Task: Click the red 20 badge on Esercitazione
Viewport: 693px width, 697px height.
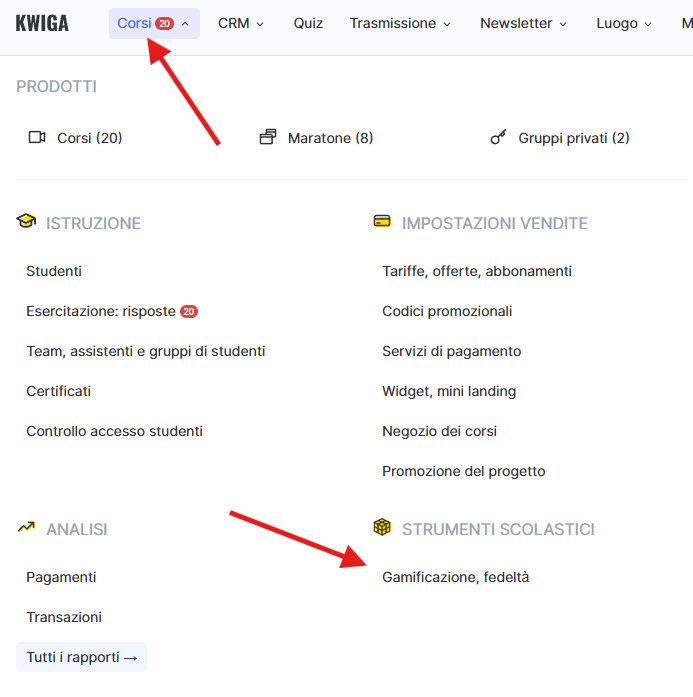Action: 189,311
